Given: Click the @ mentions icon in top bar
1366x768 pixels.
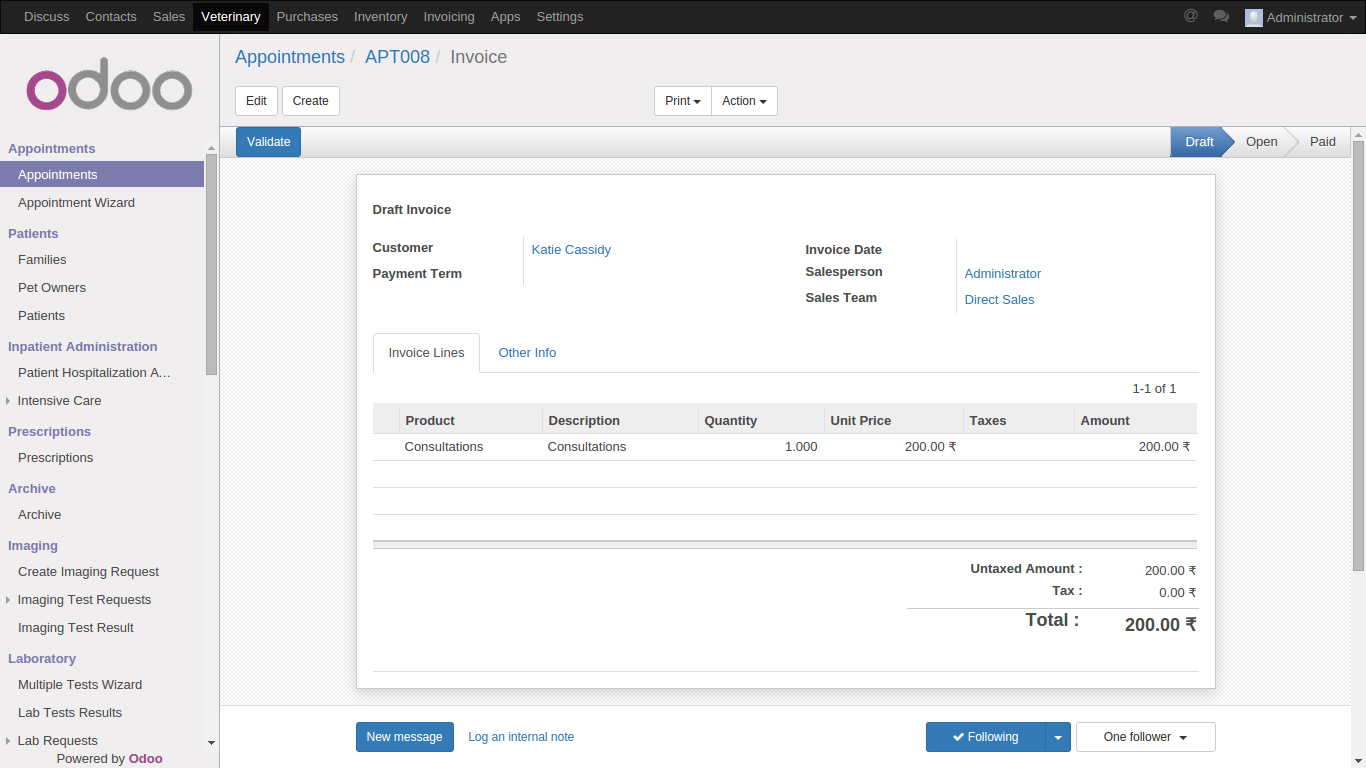Looking at the screenshot, I should [x=1190, y=16].
